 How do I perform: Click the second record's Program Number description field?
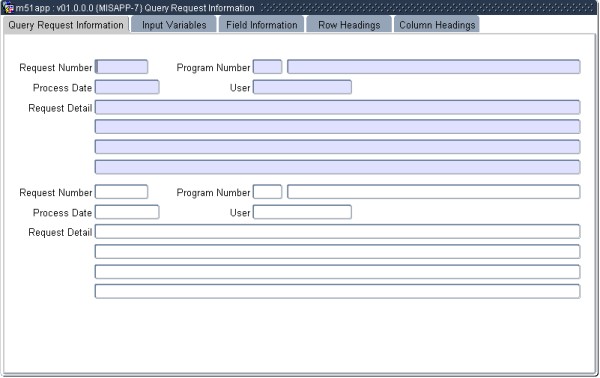[434, 192]
